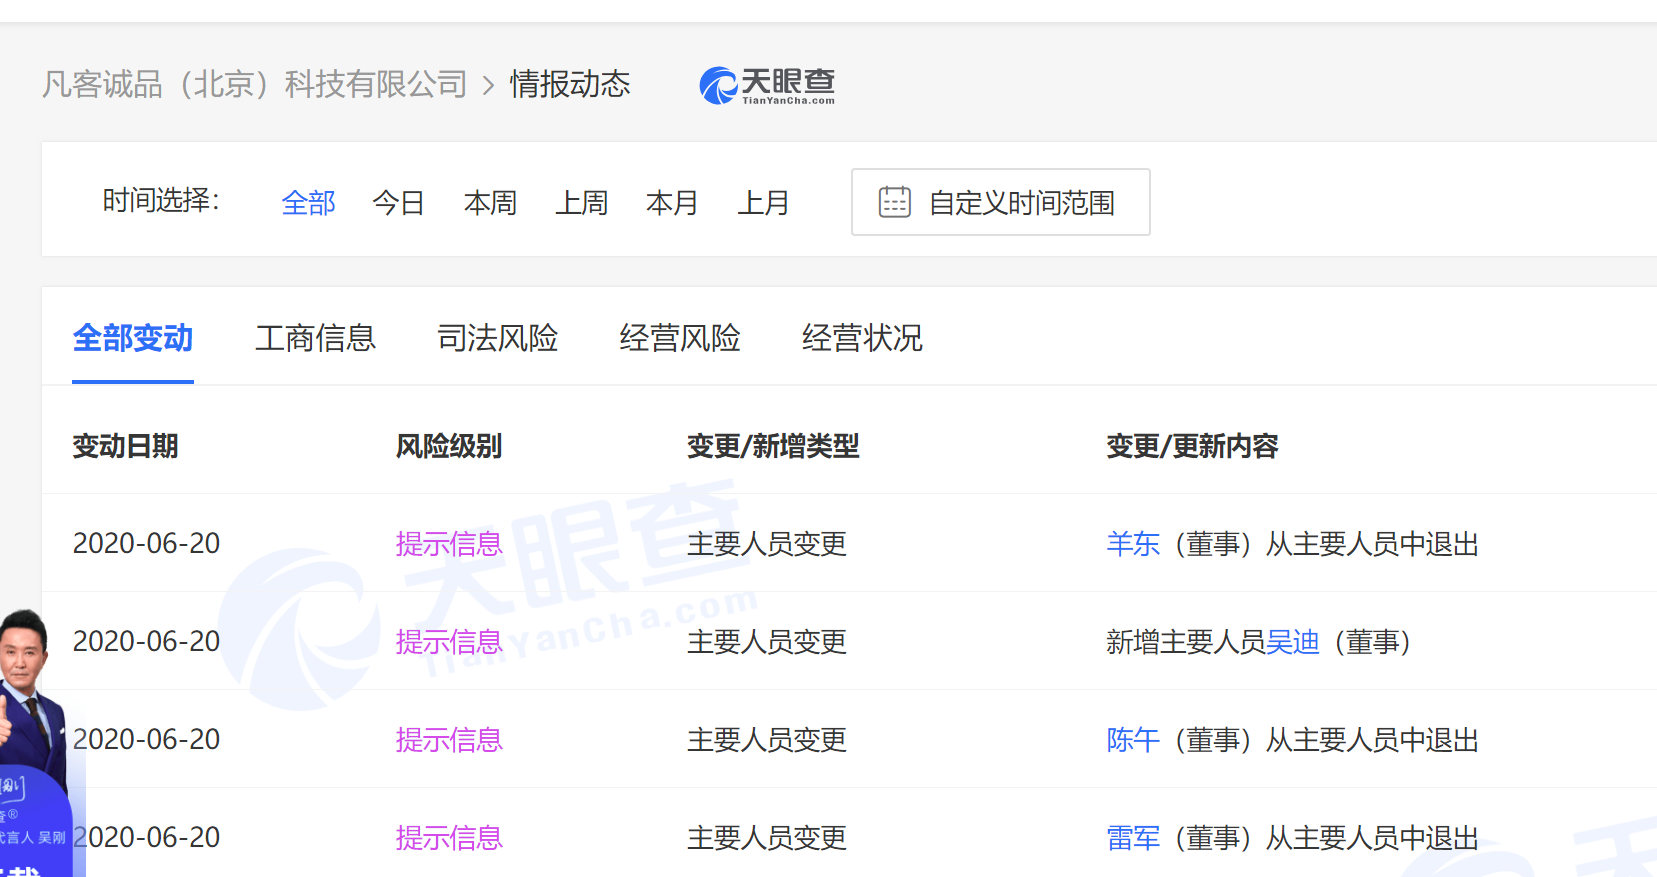The width and height of the screenshot is (1657, 877).
Task: Click the 时间选择 label
Action: pos(161,201)
